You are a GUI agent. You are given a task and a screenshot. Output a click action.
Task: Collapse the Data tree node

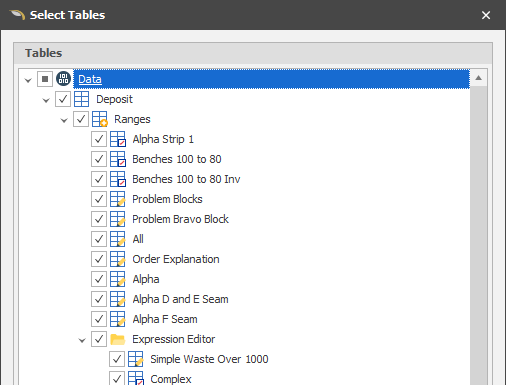point(28,80)
